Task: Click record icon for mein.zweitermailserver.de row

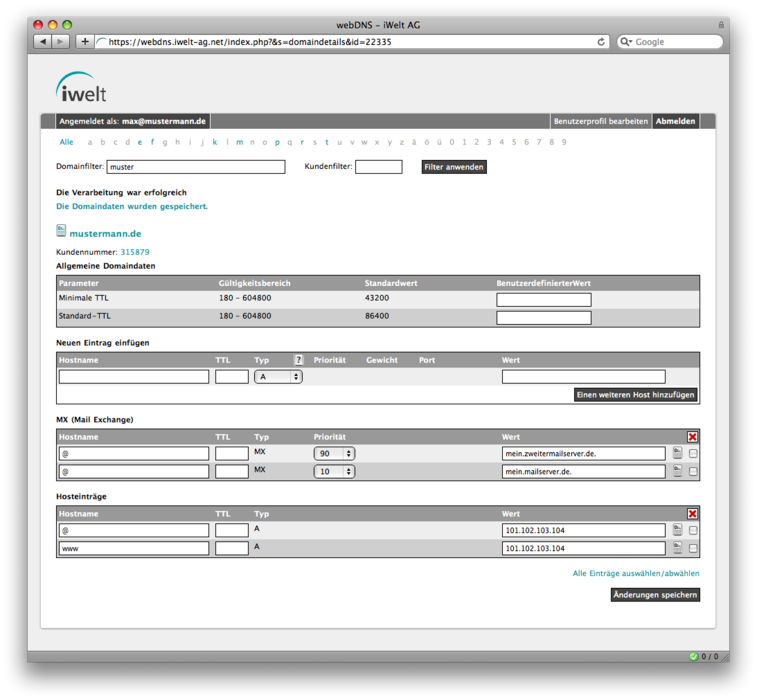Action: point(677,453)
